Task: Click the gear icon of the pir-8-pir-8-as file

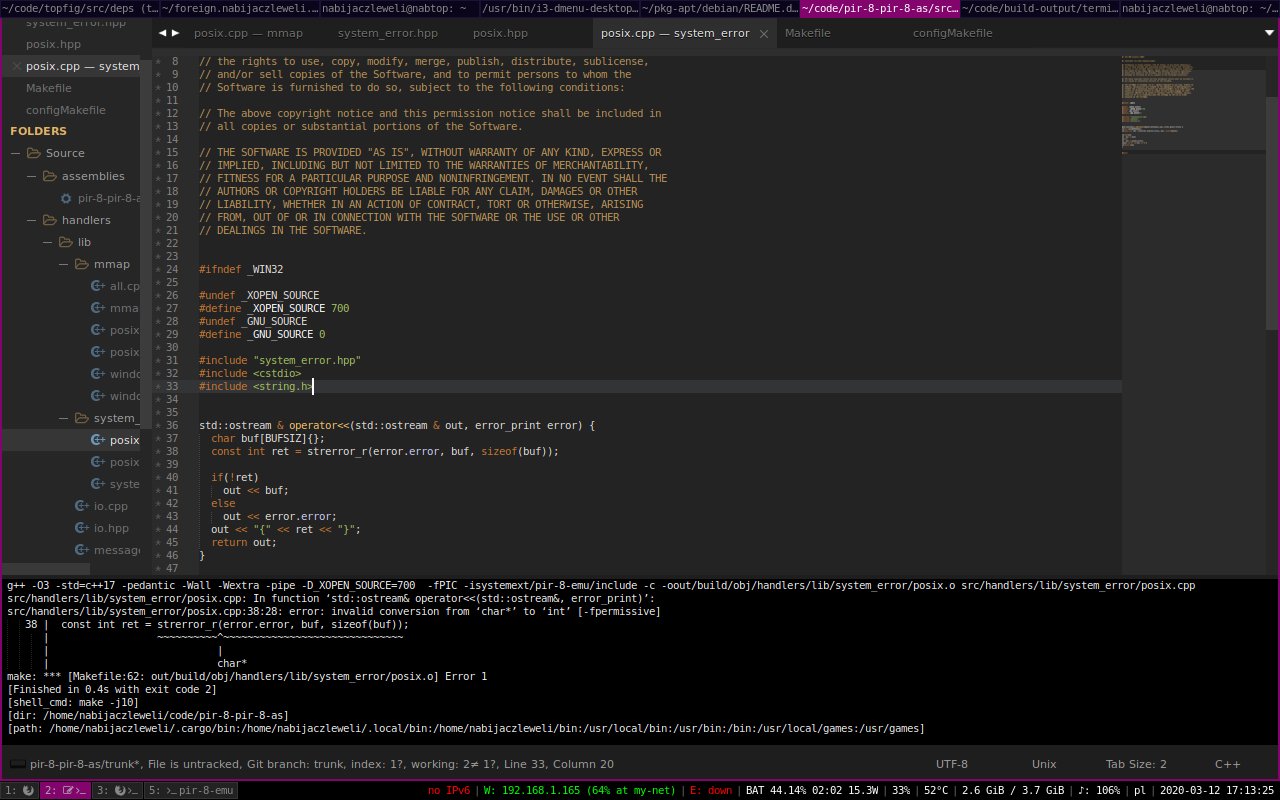Action: [67, 198]
